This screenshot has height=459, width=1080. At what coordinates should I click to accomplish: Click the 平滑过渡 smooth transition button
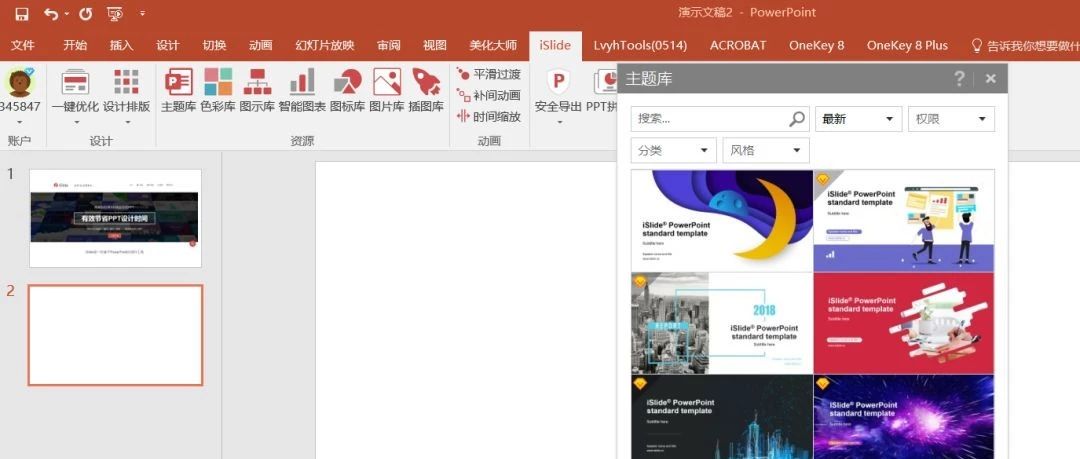(x=488, y=74)
